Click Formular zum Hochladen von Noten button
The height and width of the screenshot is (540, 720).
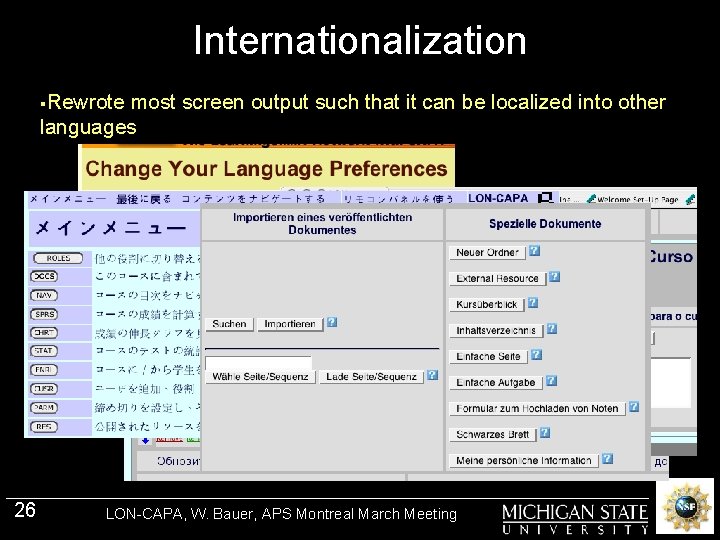click(537, 409)
